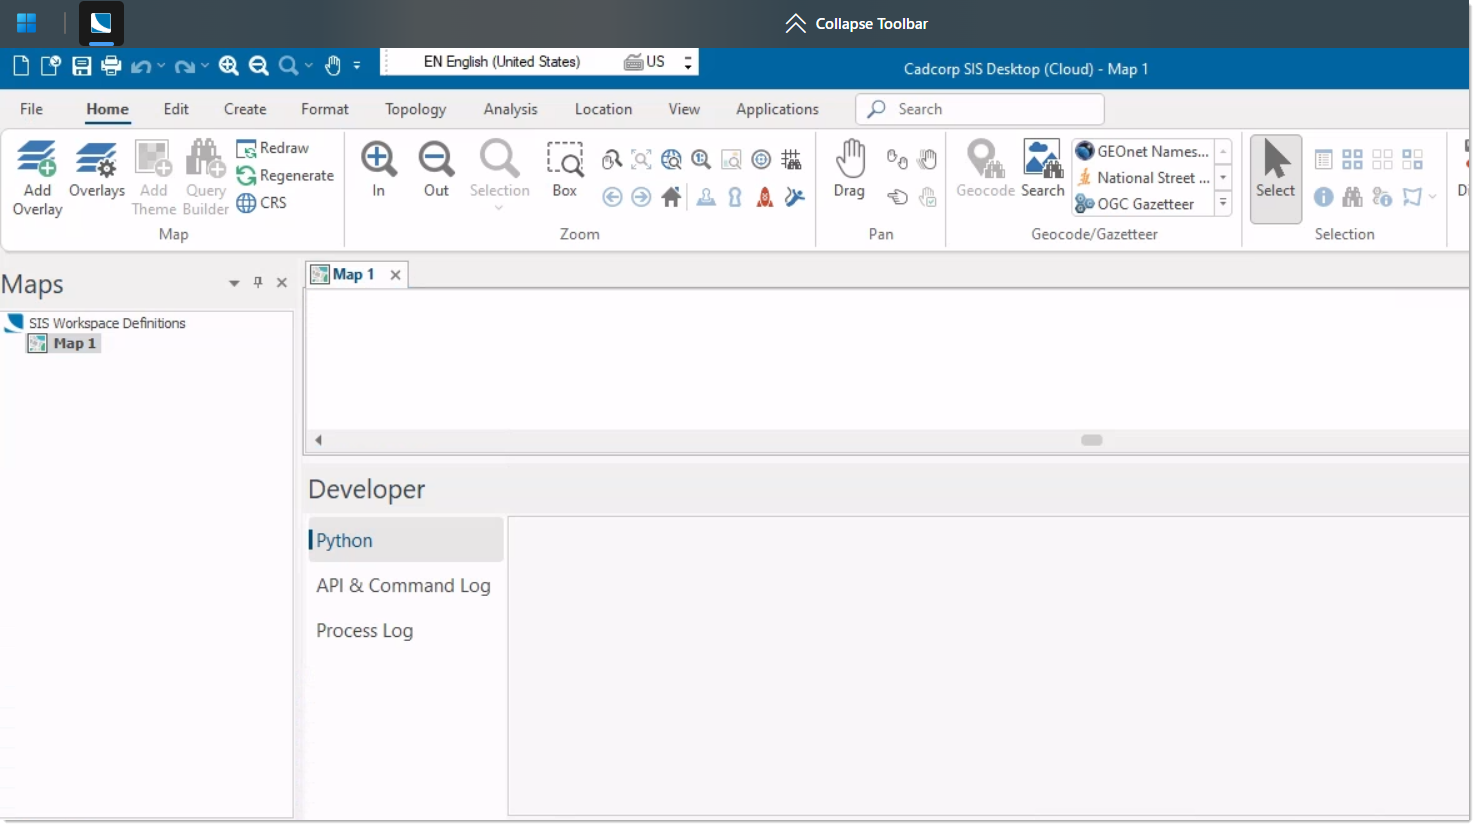This screenshot has height=827, width=1476.
Task: Open the Process Log page
Action: (x=404, y=631)
